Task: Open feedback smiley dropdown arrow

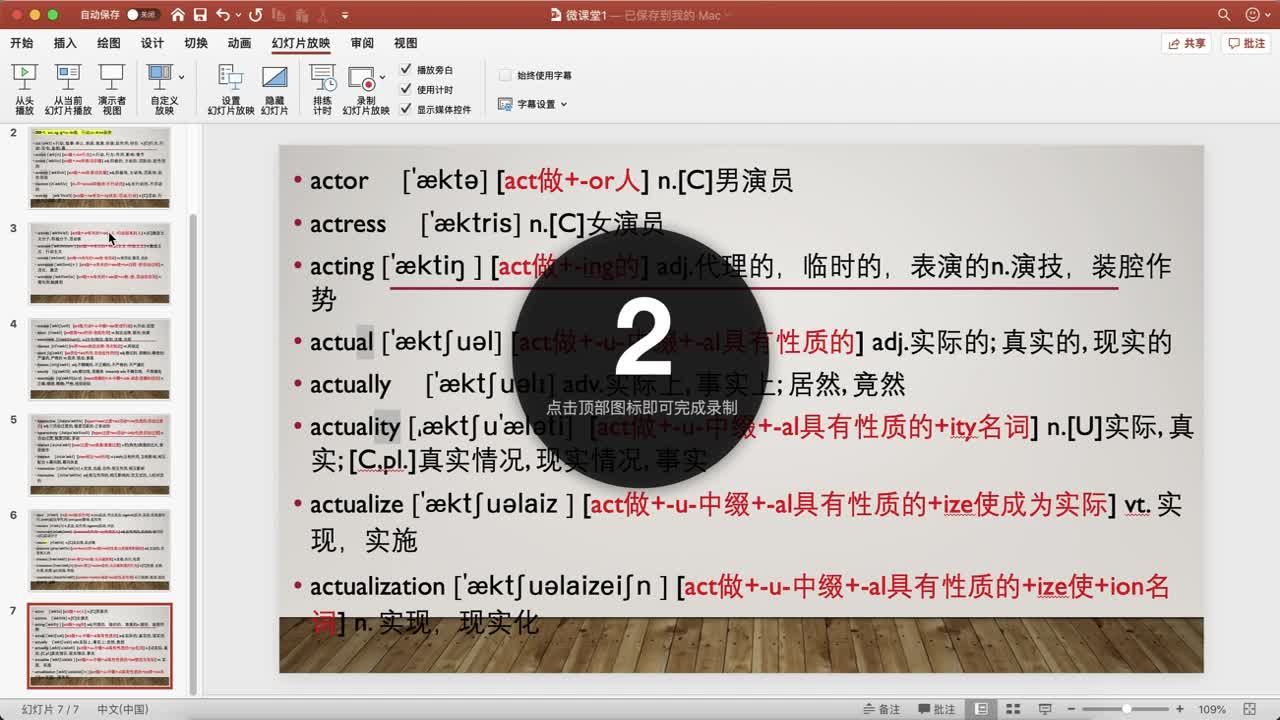Action: 1266,16
